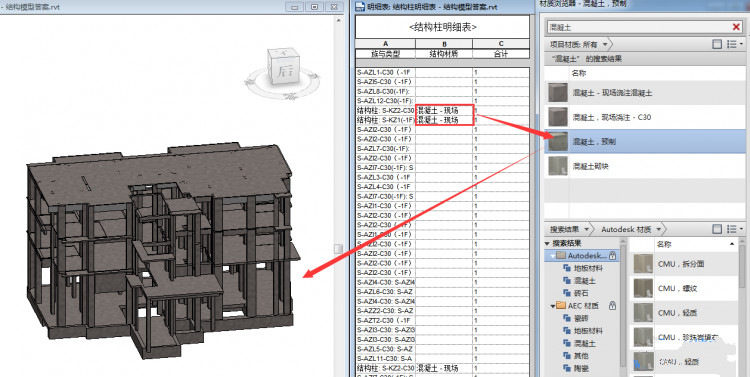
Task: Select schedule row S-AZL6-C30: S-AZ
Action: click(x=442, y=292)
